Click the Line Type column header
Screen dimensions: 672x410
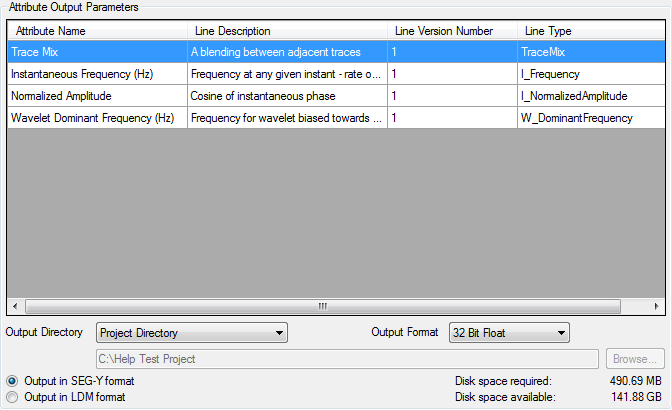[591, 31]
